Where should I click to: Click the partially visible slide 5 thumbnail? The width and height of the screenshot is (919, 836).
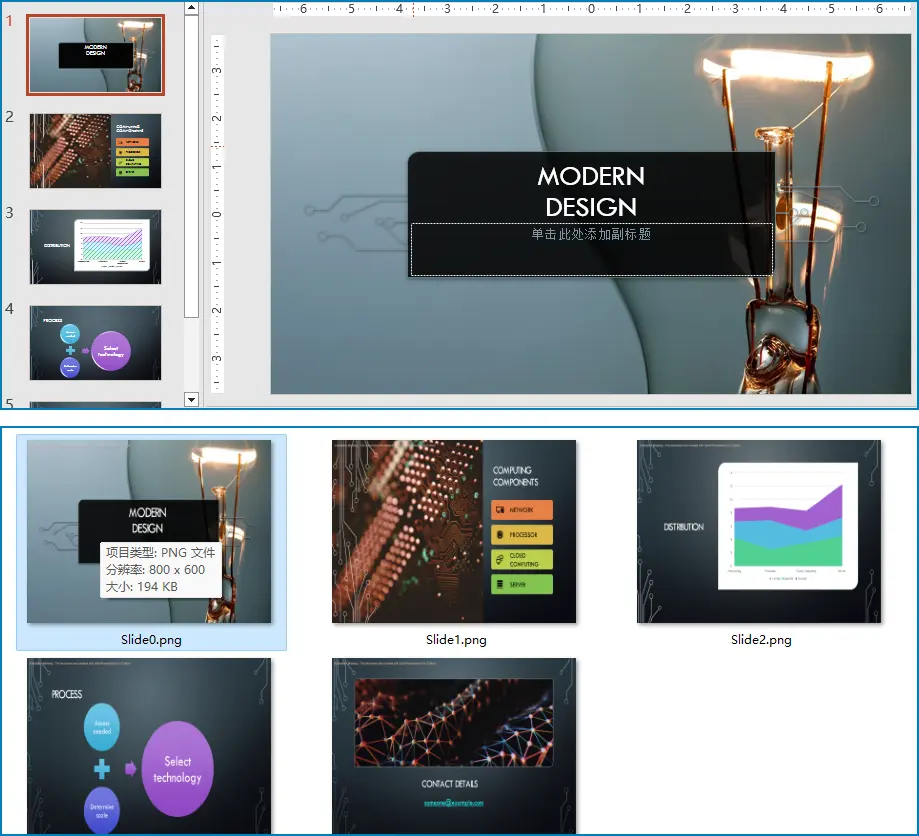point(95,405)
